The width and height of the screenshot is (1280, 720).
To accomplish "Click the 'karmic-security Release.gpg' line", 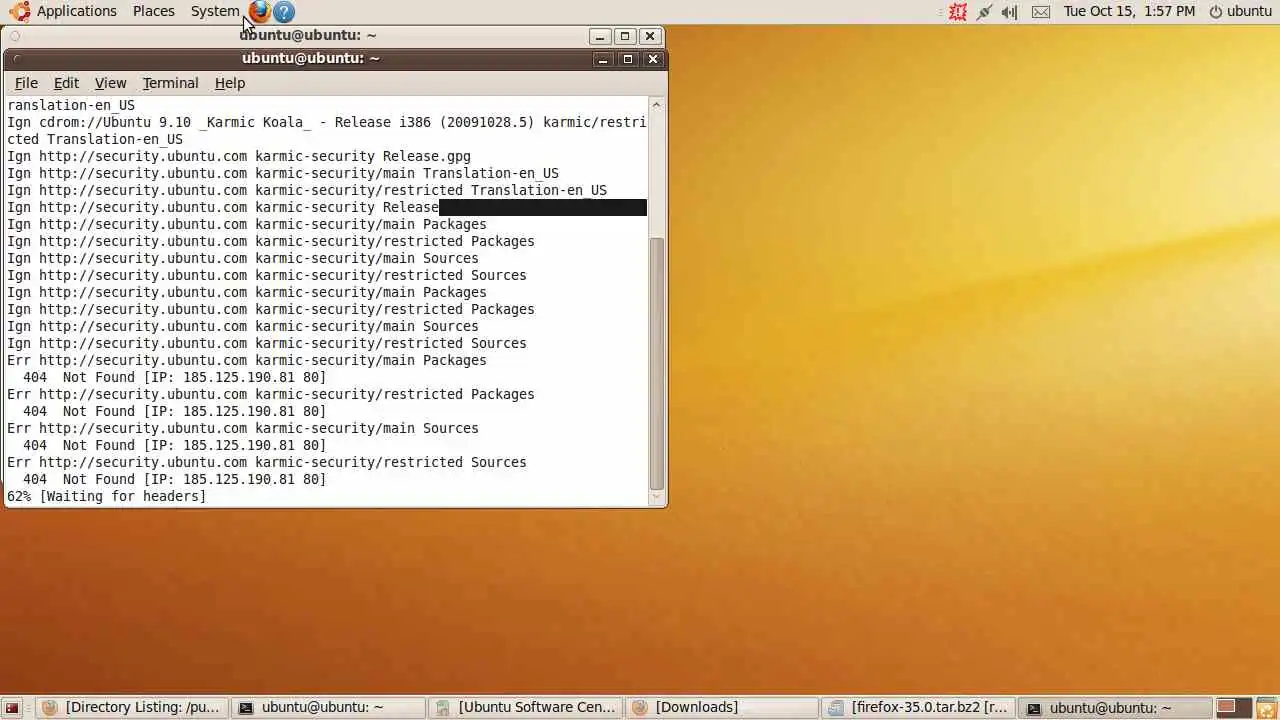I will click(239, 156).
